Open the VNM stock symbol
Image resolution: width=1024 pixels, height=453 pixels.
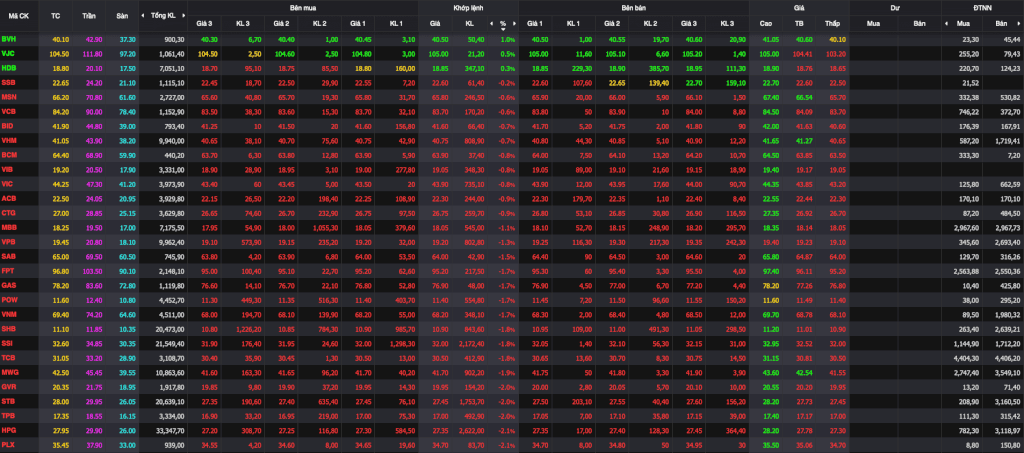pyautogui.click(x=10, y=313)
